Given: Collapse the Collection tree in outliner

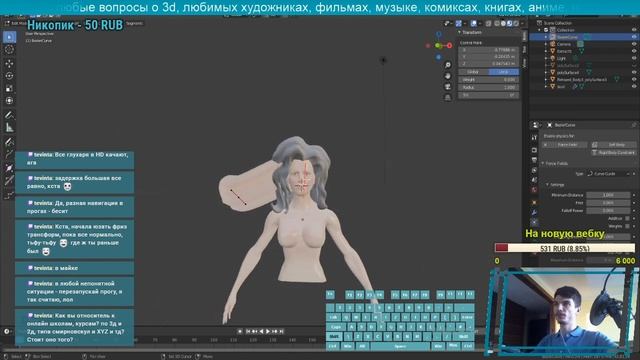Looking at the screenshot, I should [540, 30].
